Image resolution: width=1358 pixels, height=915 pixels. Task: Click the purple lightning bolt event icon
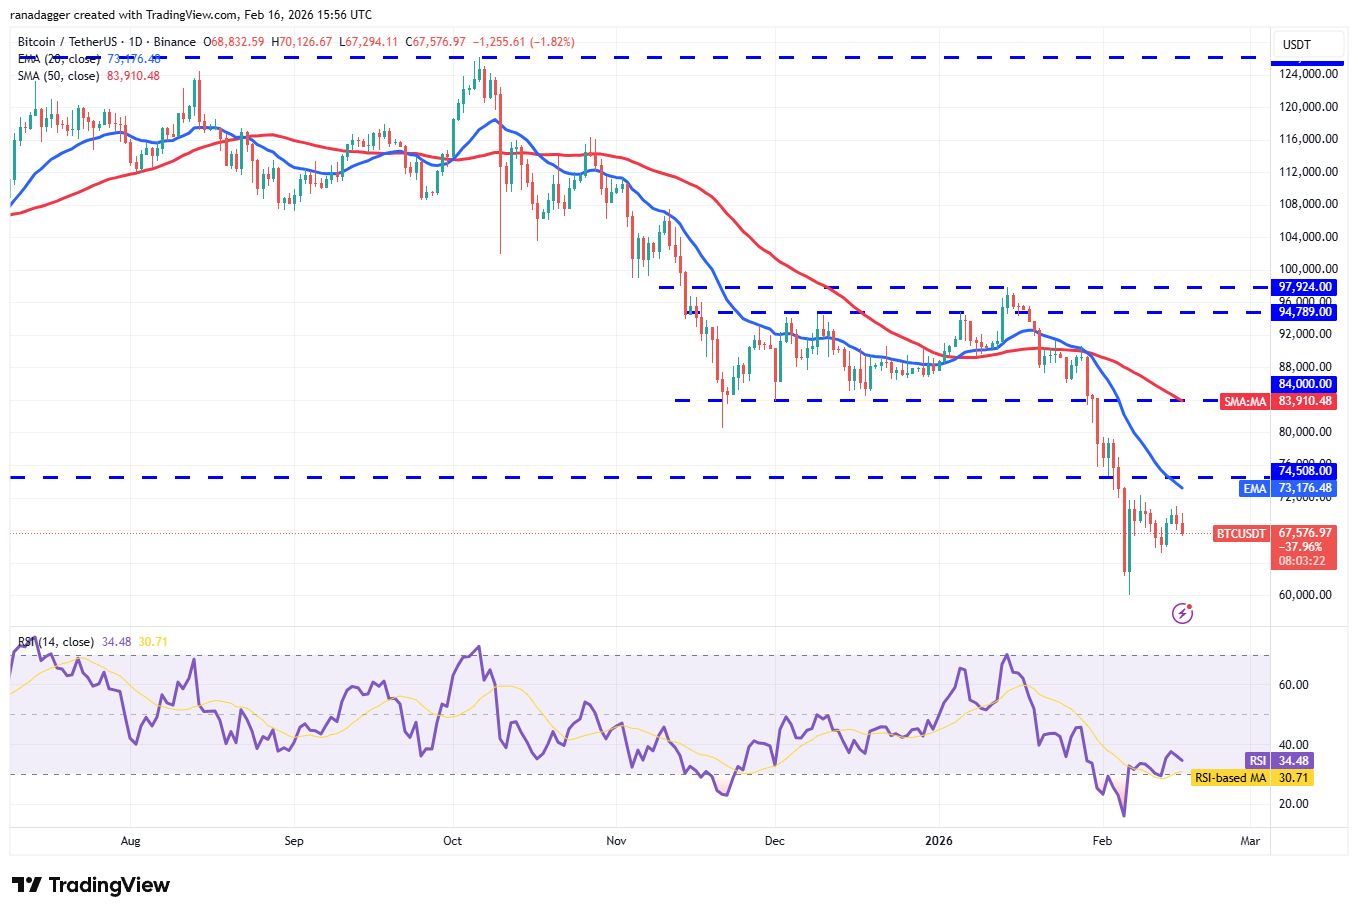click(x=1182, y=613)
